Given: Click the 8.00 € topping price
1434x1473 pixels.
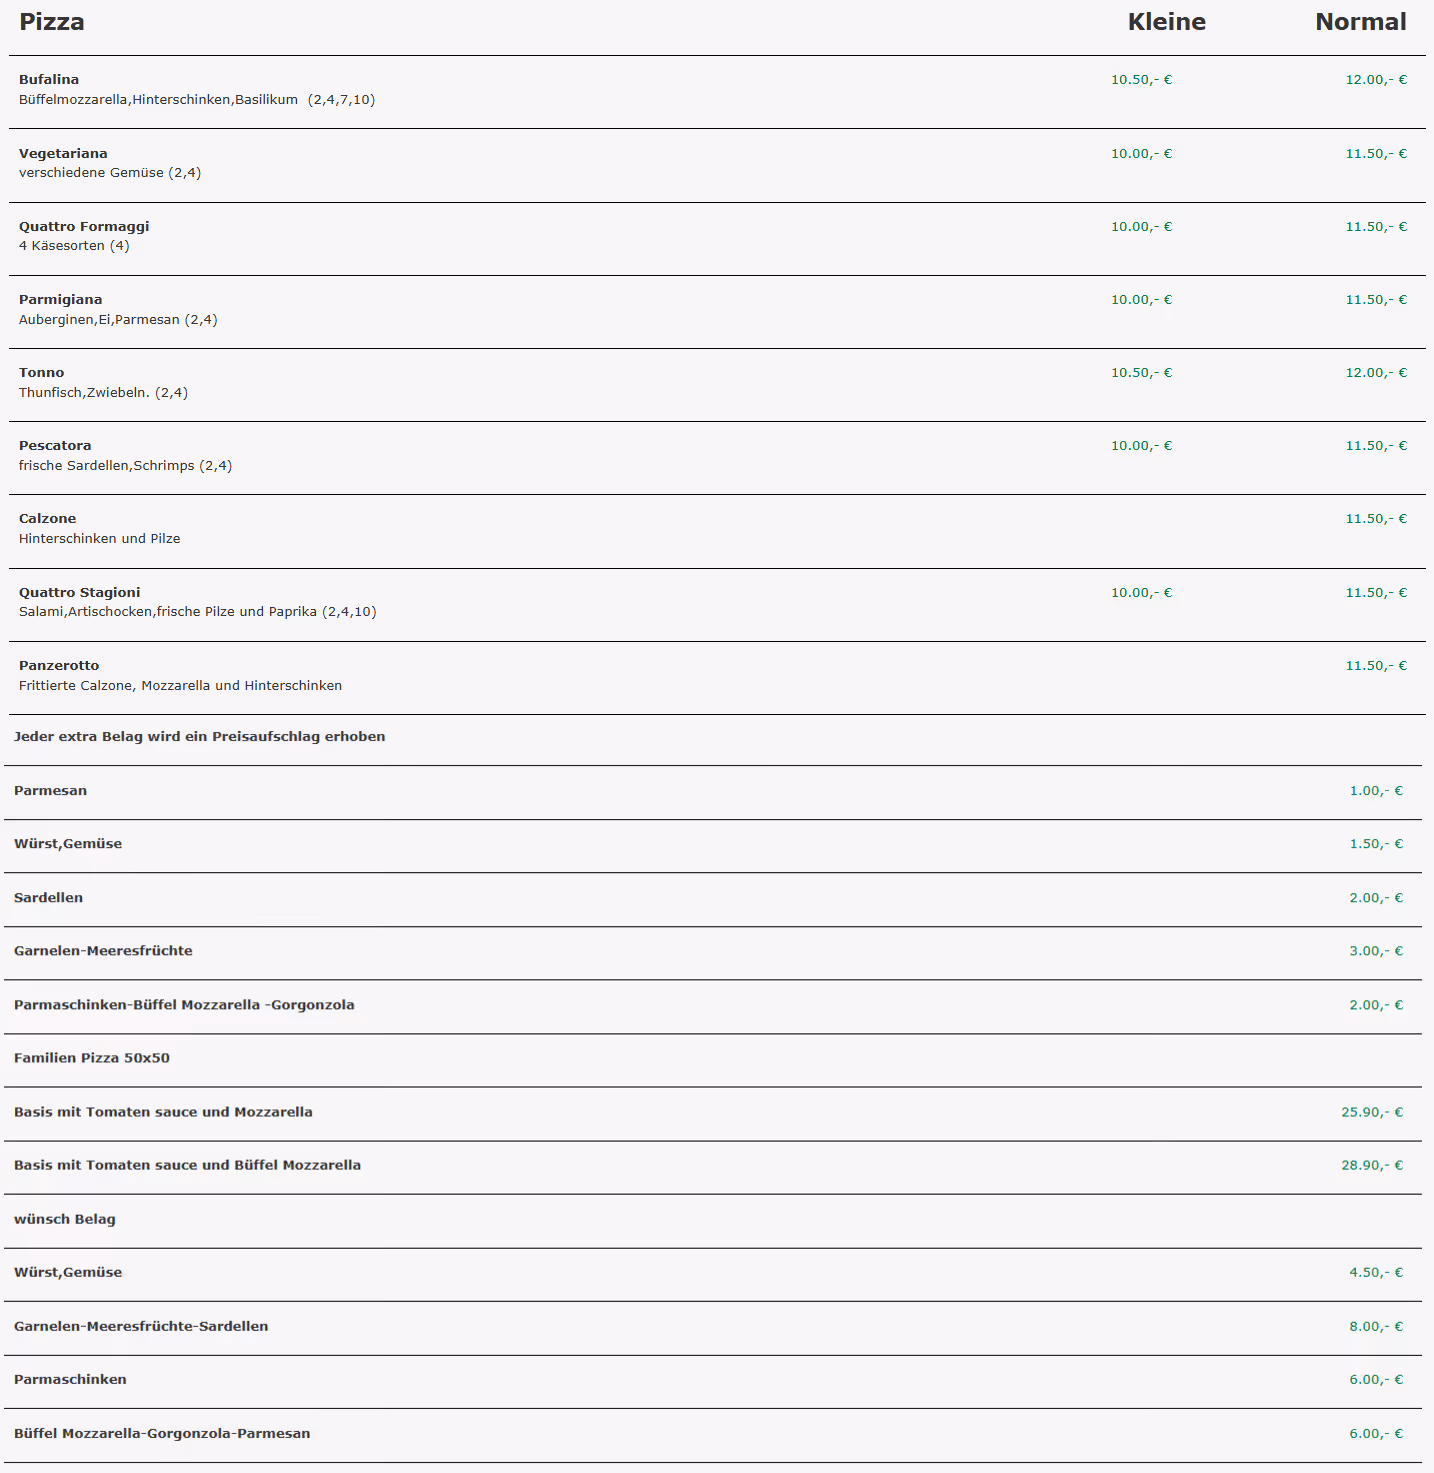Looking at the screenshot, I should click(x=1376, y=1326).
